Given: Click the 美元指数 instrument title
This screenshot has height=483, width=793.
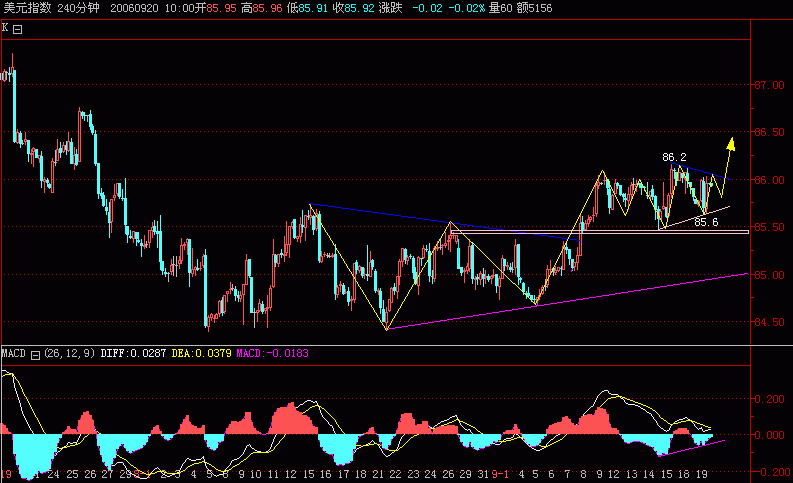Looking at the screenshot, I should coord(27,8).
